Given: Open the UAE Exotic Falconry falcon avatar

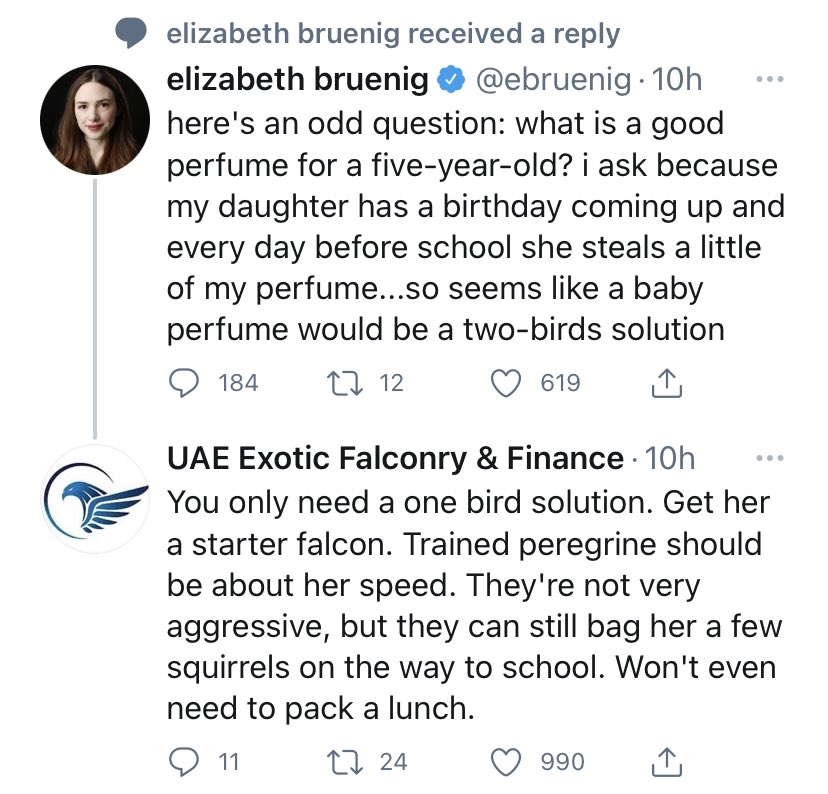Looking at the screenshot, I should pyautogui.click(x=95, y=498).
